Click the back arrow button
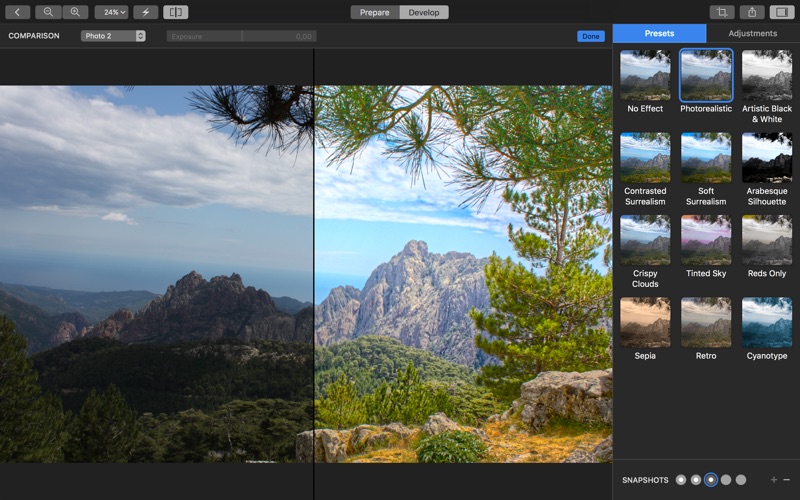The image size is (800, 500). click(17, 12)
